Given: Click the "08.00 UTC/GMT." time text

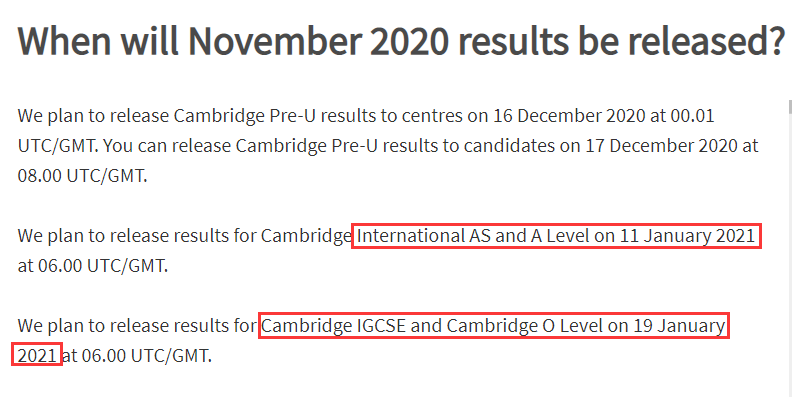Looking at the screenshot, I should [x=82, y=176].
